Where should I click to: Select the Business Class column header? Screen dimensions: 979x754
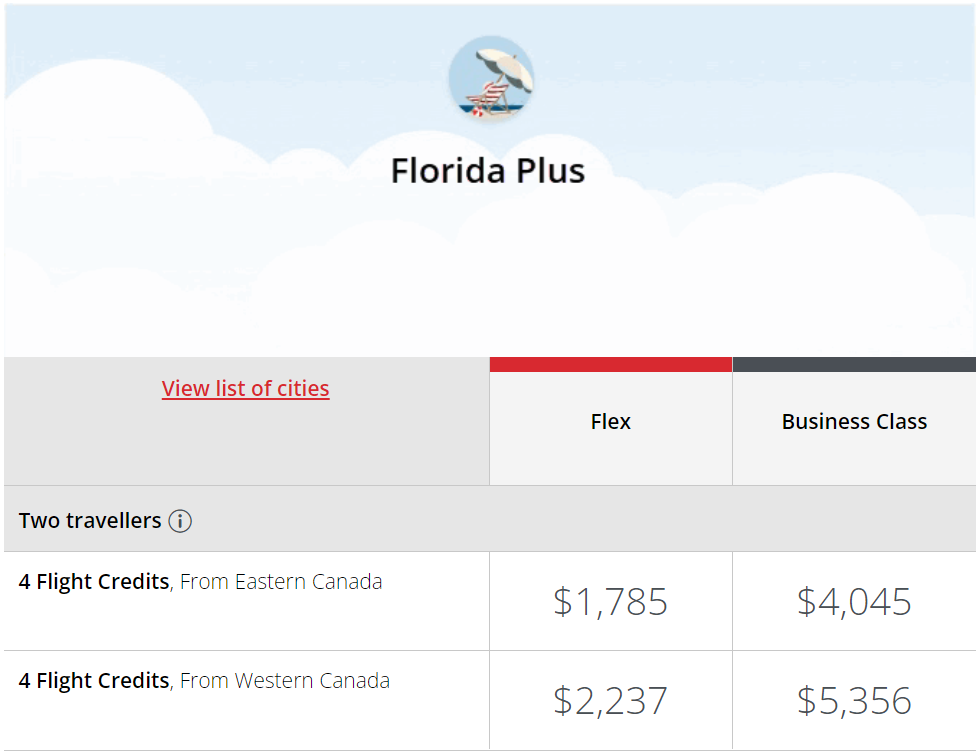(x=854, y=422)
